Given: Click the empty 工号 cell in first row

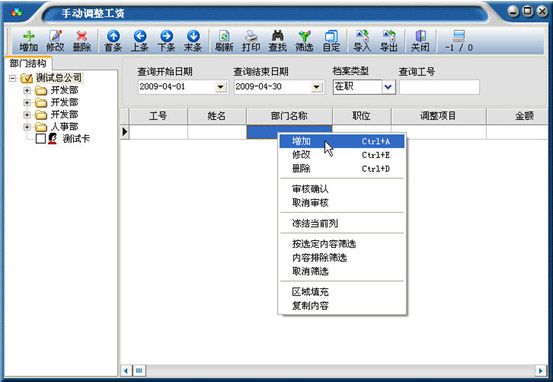Looking at the screenshot, I should pyautogui.click(x=158, y=132).
